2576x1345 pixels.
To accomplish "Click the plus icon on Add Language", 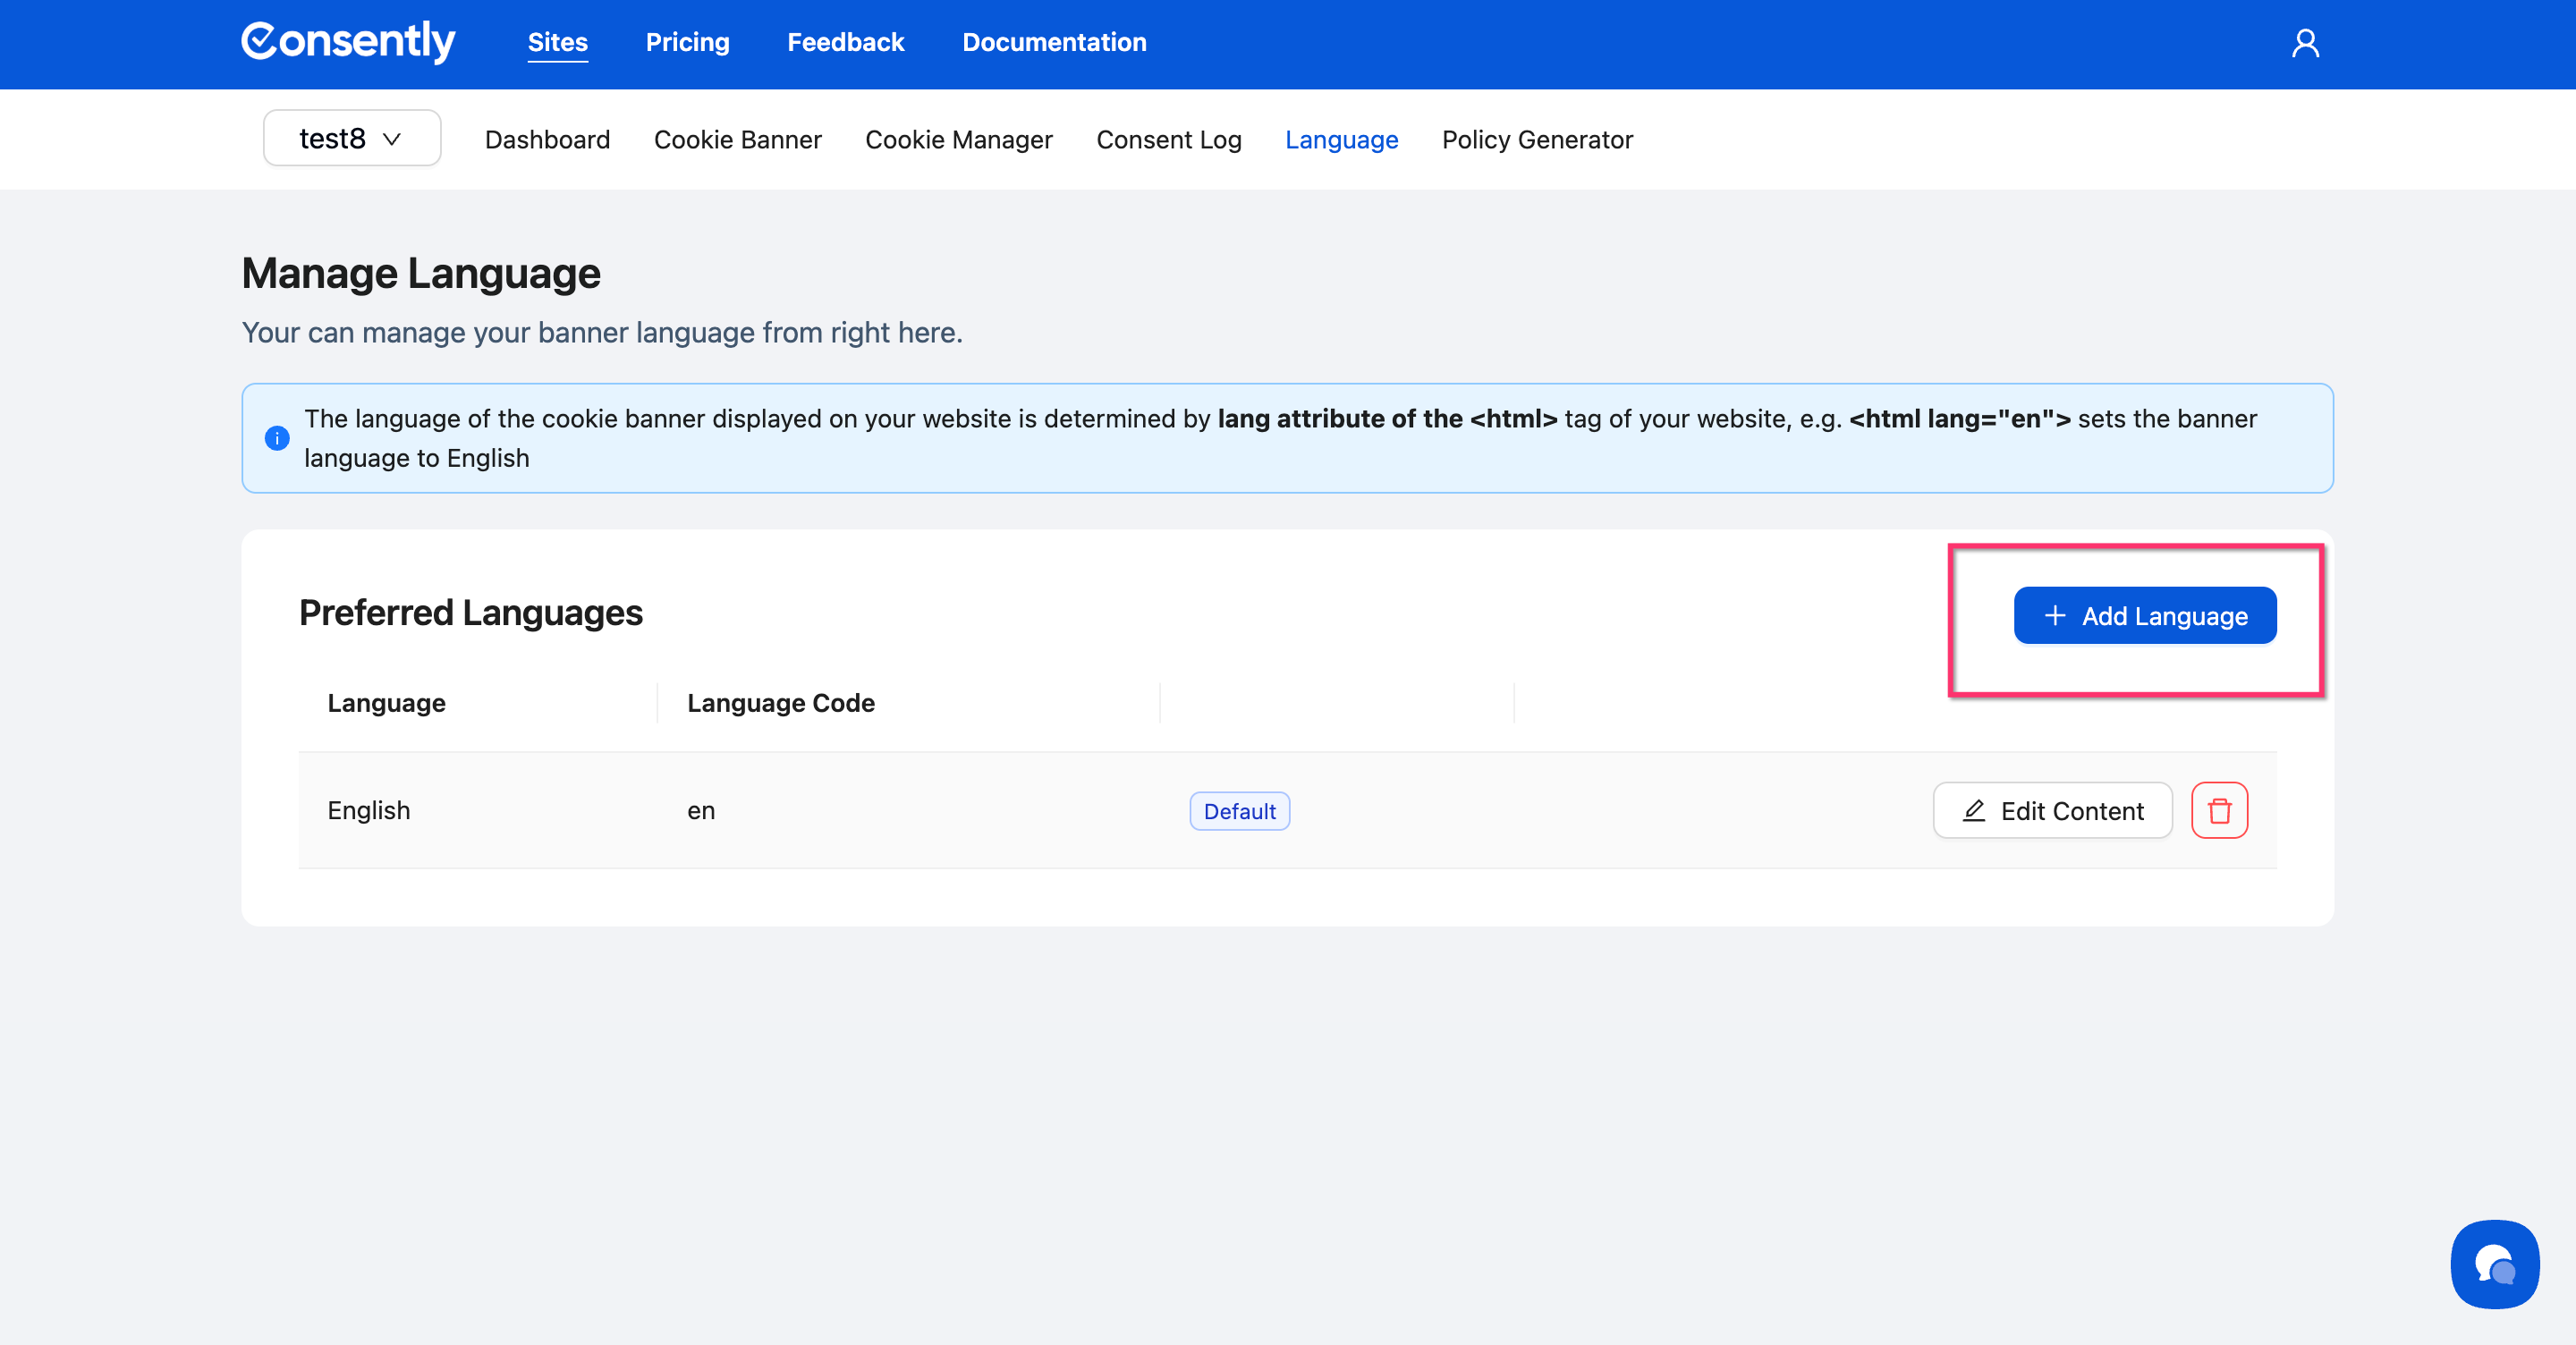I will pyautogui.click(x=2055, y=616).
